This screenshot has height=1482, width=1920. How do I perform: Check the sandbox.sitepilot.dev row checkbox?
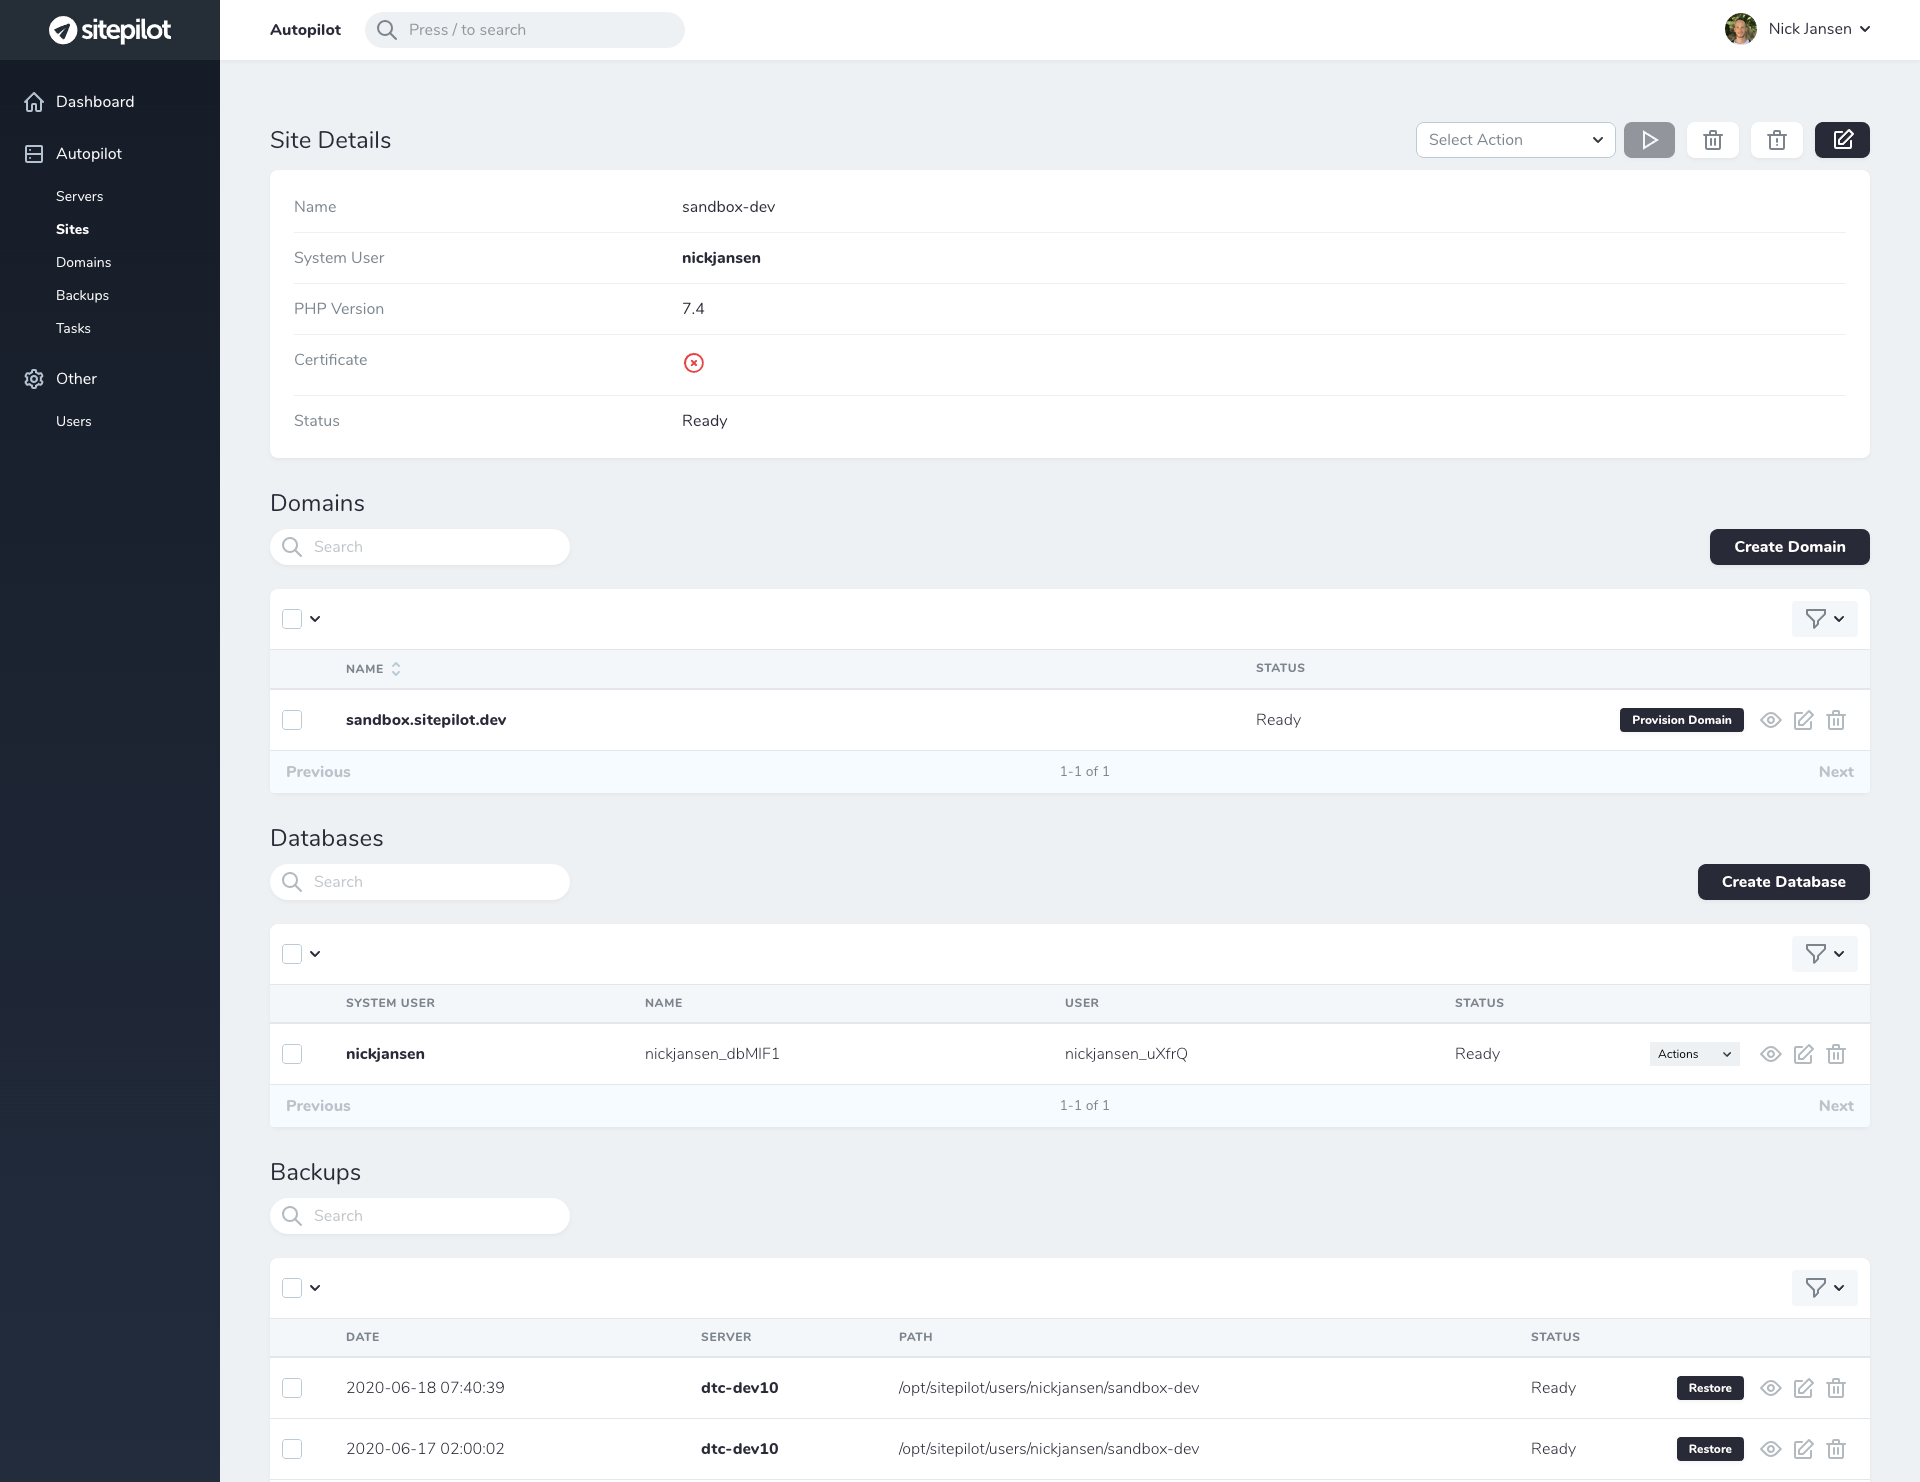[x=292, y=720]
